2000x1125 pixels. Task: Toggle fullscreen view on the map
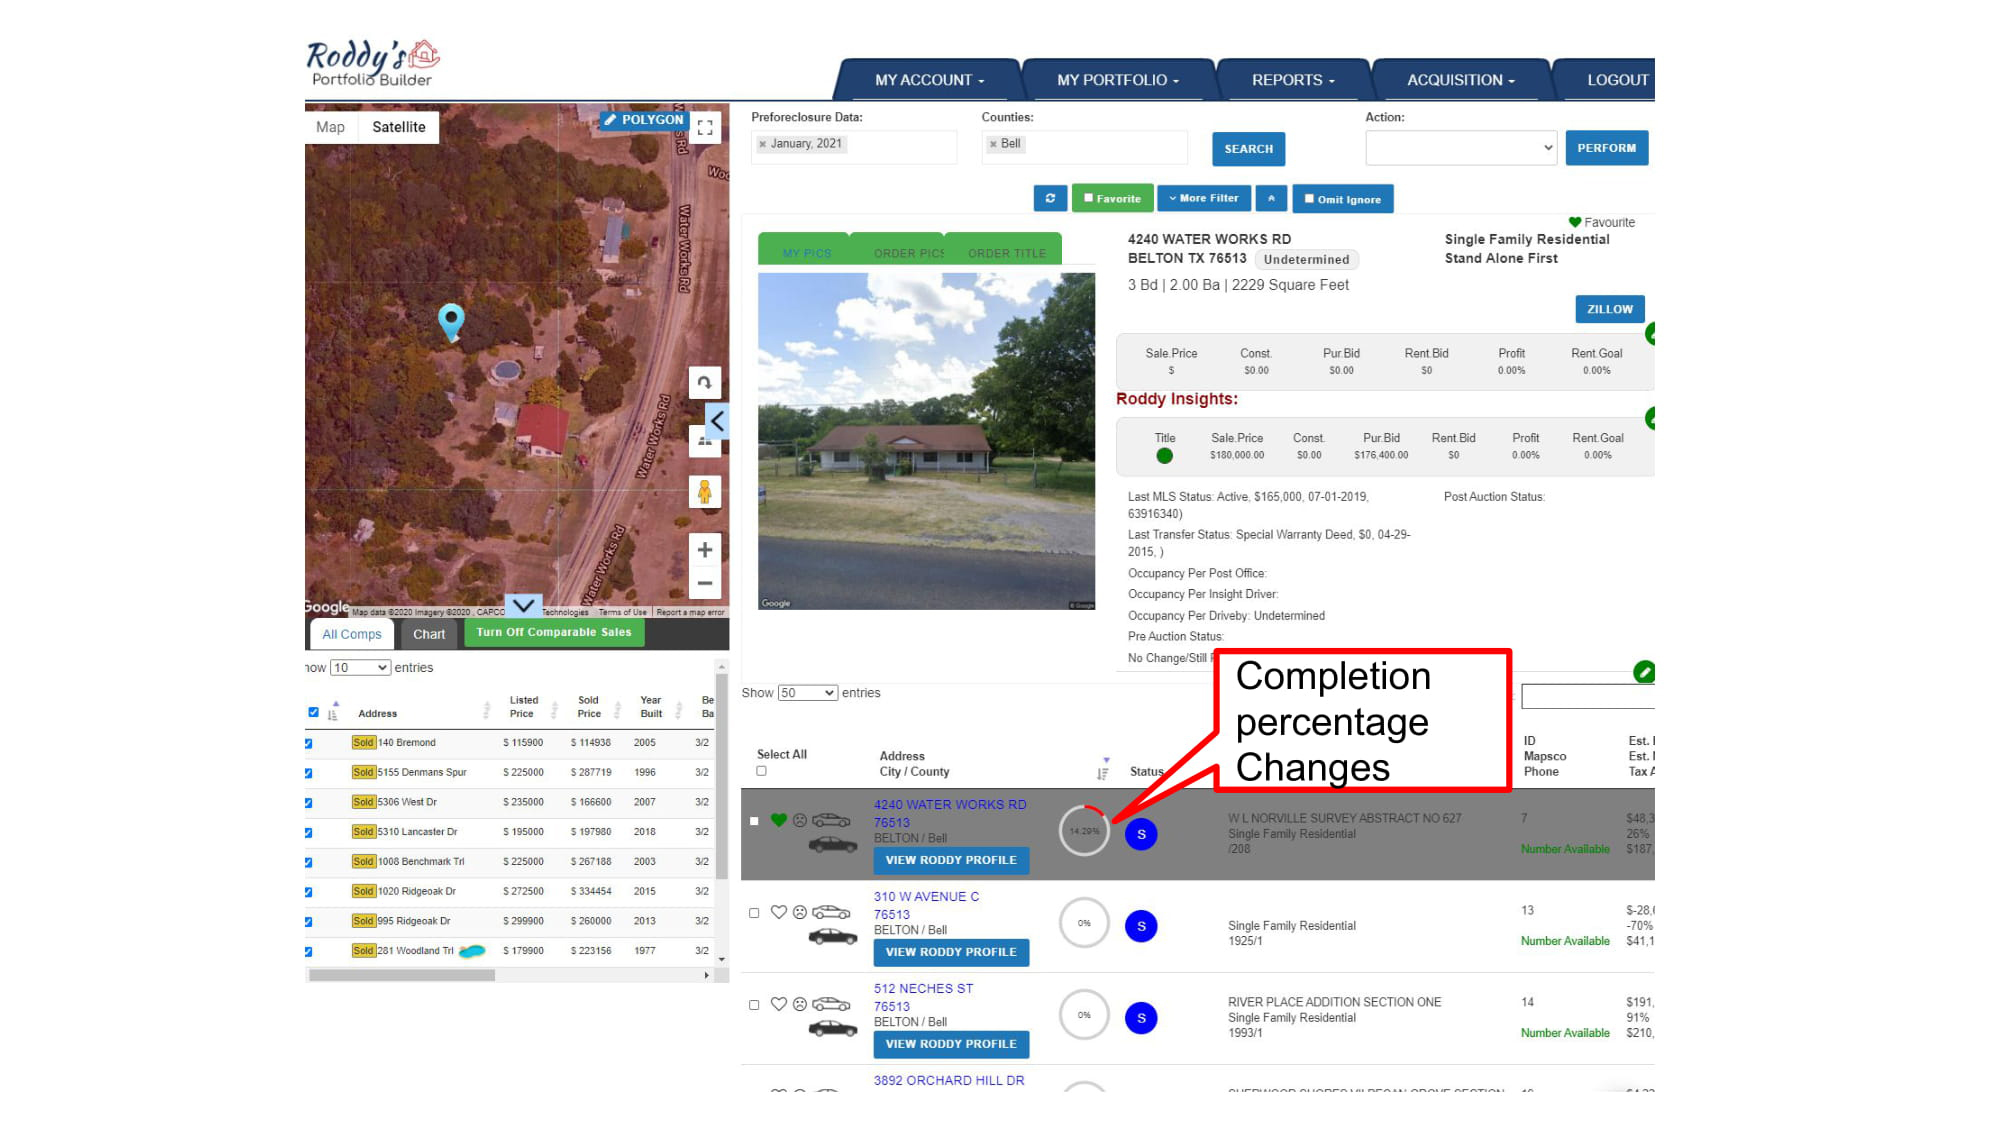[x=705, y=127]
